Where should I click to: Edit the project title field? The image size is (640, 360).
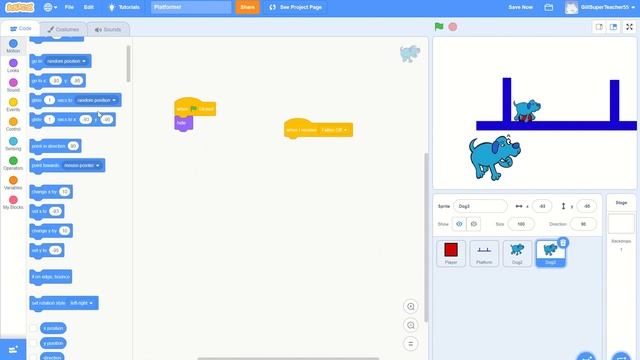click(x=191, y=7)
